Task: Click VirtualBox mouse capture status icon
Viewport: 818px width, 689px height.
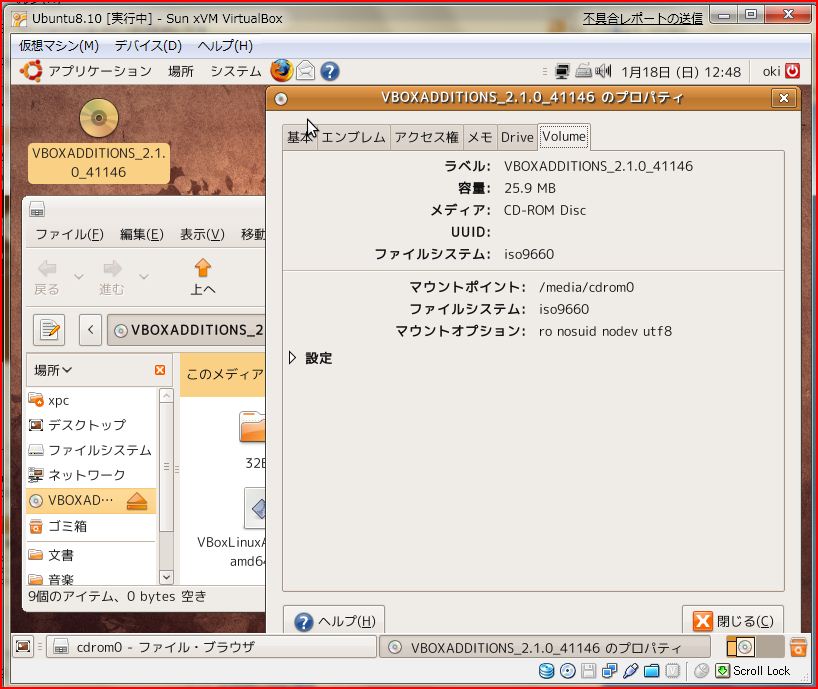Action: pos(702,671)
